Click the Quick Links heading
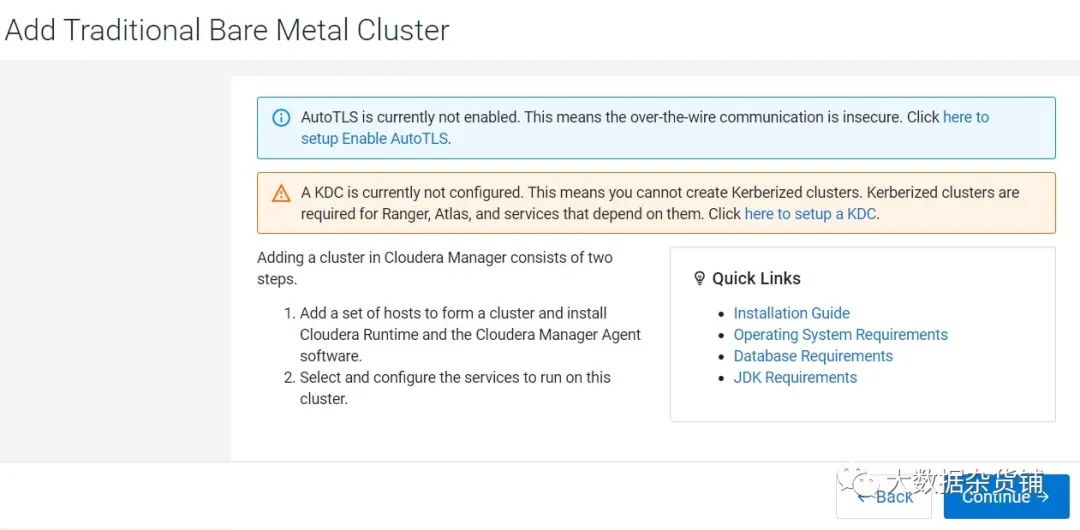1080x530 pixels. 756,278
